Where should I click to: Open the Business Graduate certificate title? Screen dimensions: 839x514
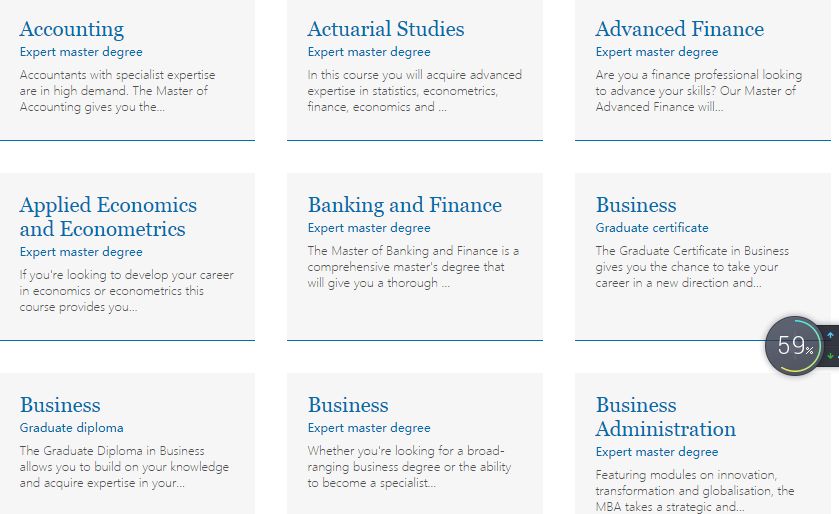(x=636, y=205)
